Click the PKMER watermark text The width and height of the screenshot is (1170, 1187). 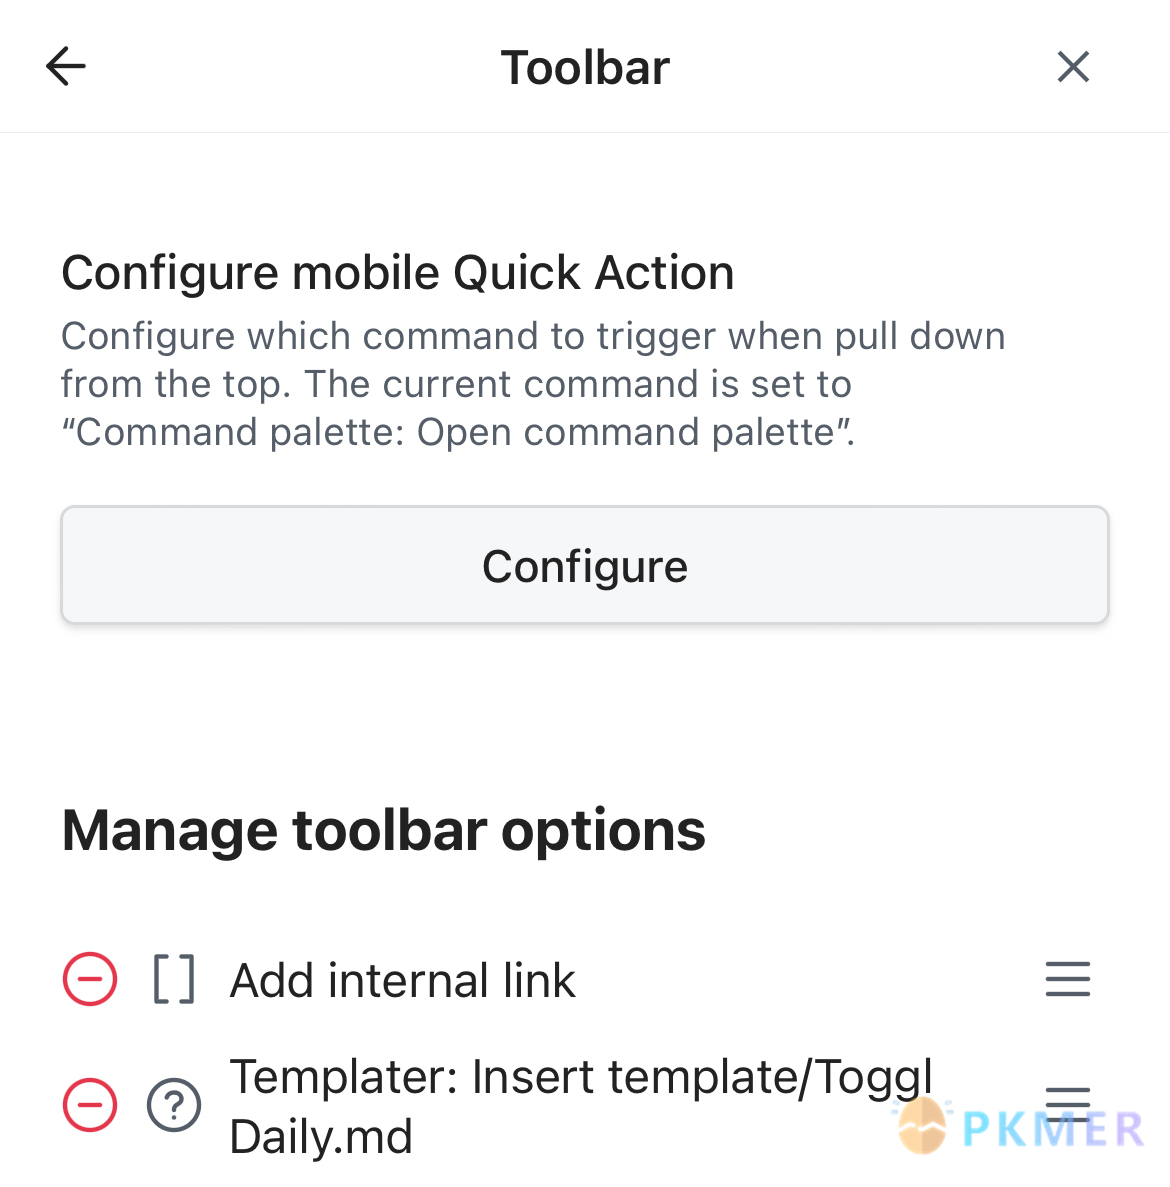pyautogui.click(x=1053, y=1129)
